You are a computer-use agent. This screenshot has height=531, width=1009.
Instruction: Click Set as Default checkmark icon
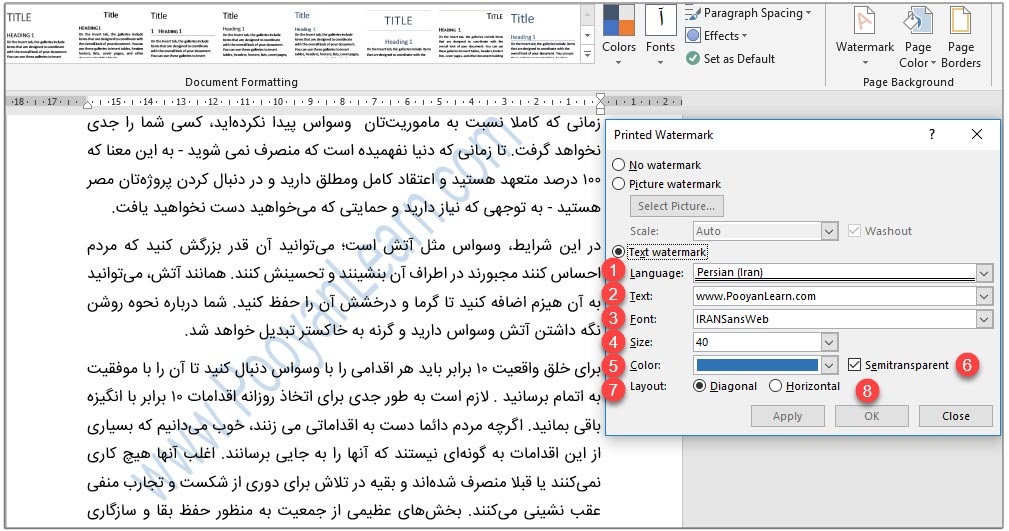(694, 59)
